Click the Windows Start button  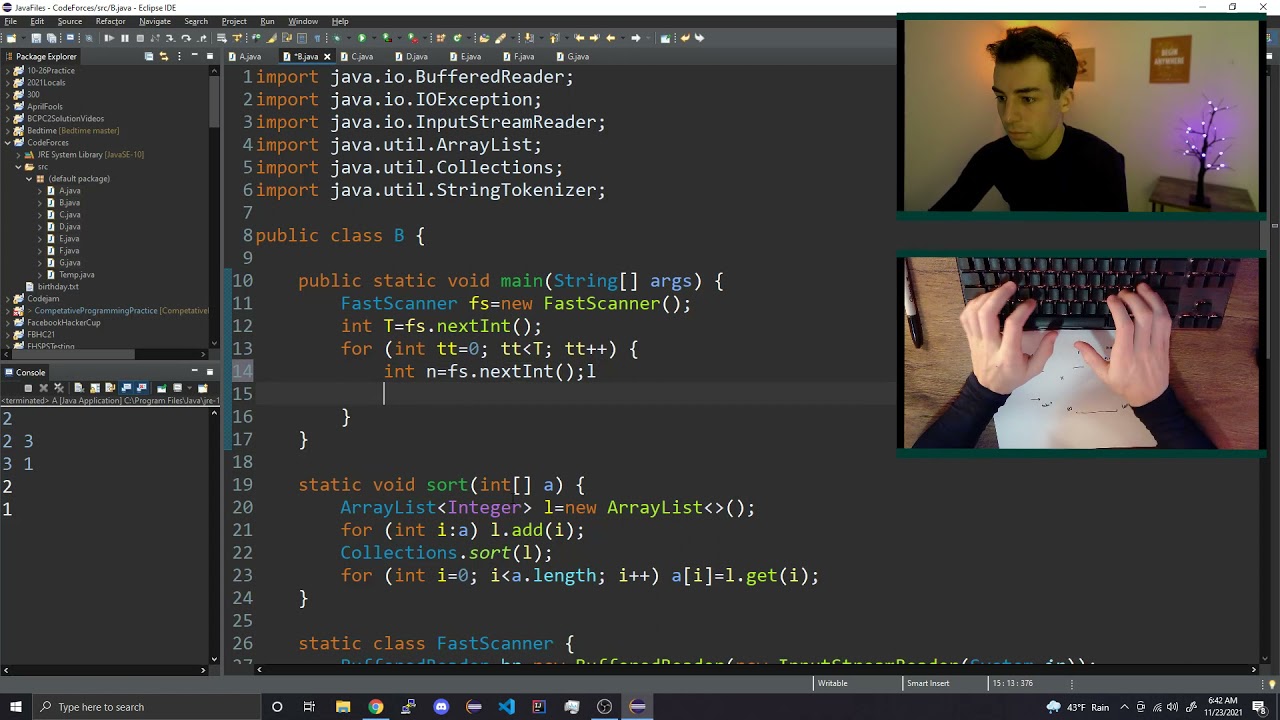(x=15, y=707)
